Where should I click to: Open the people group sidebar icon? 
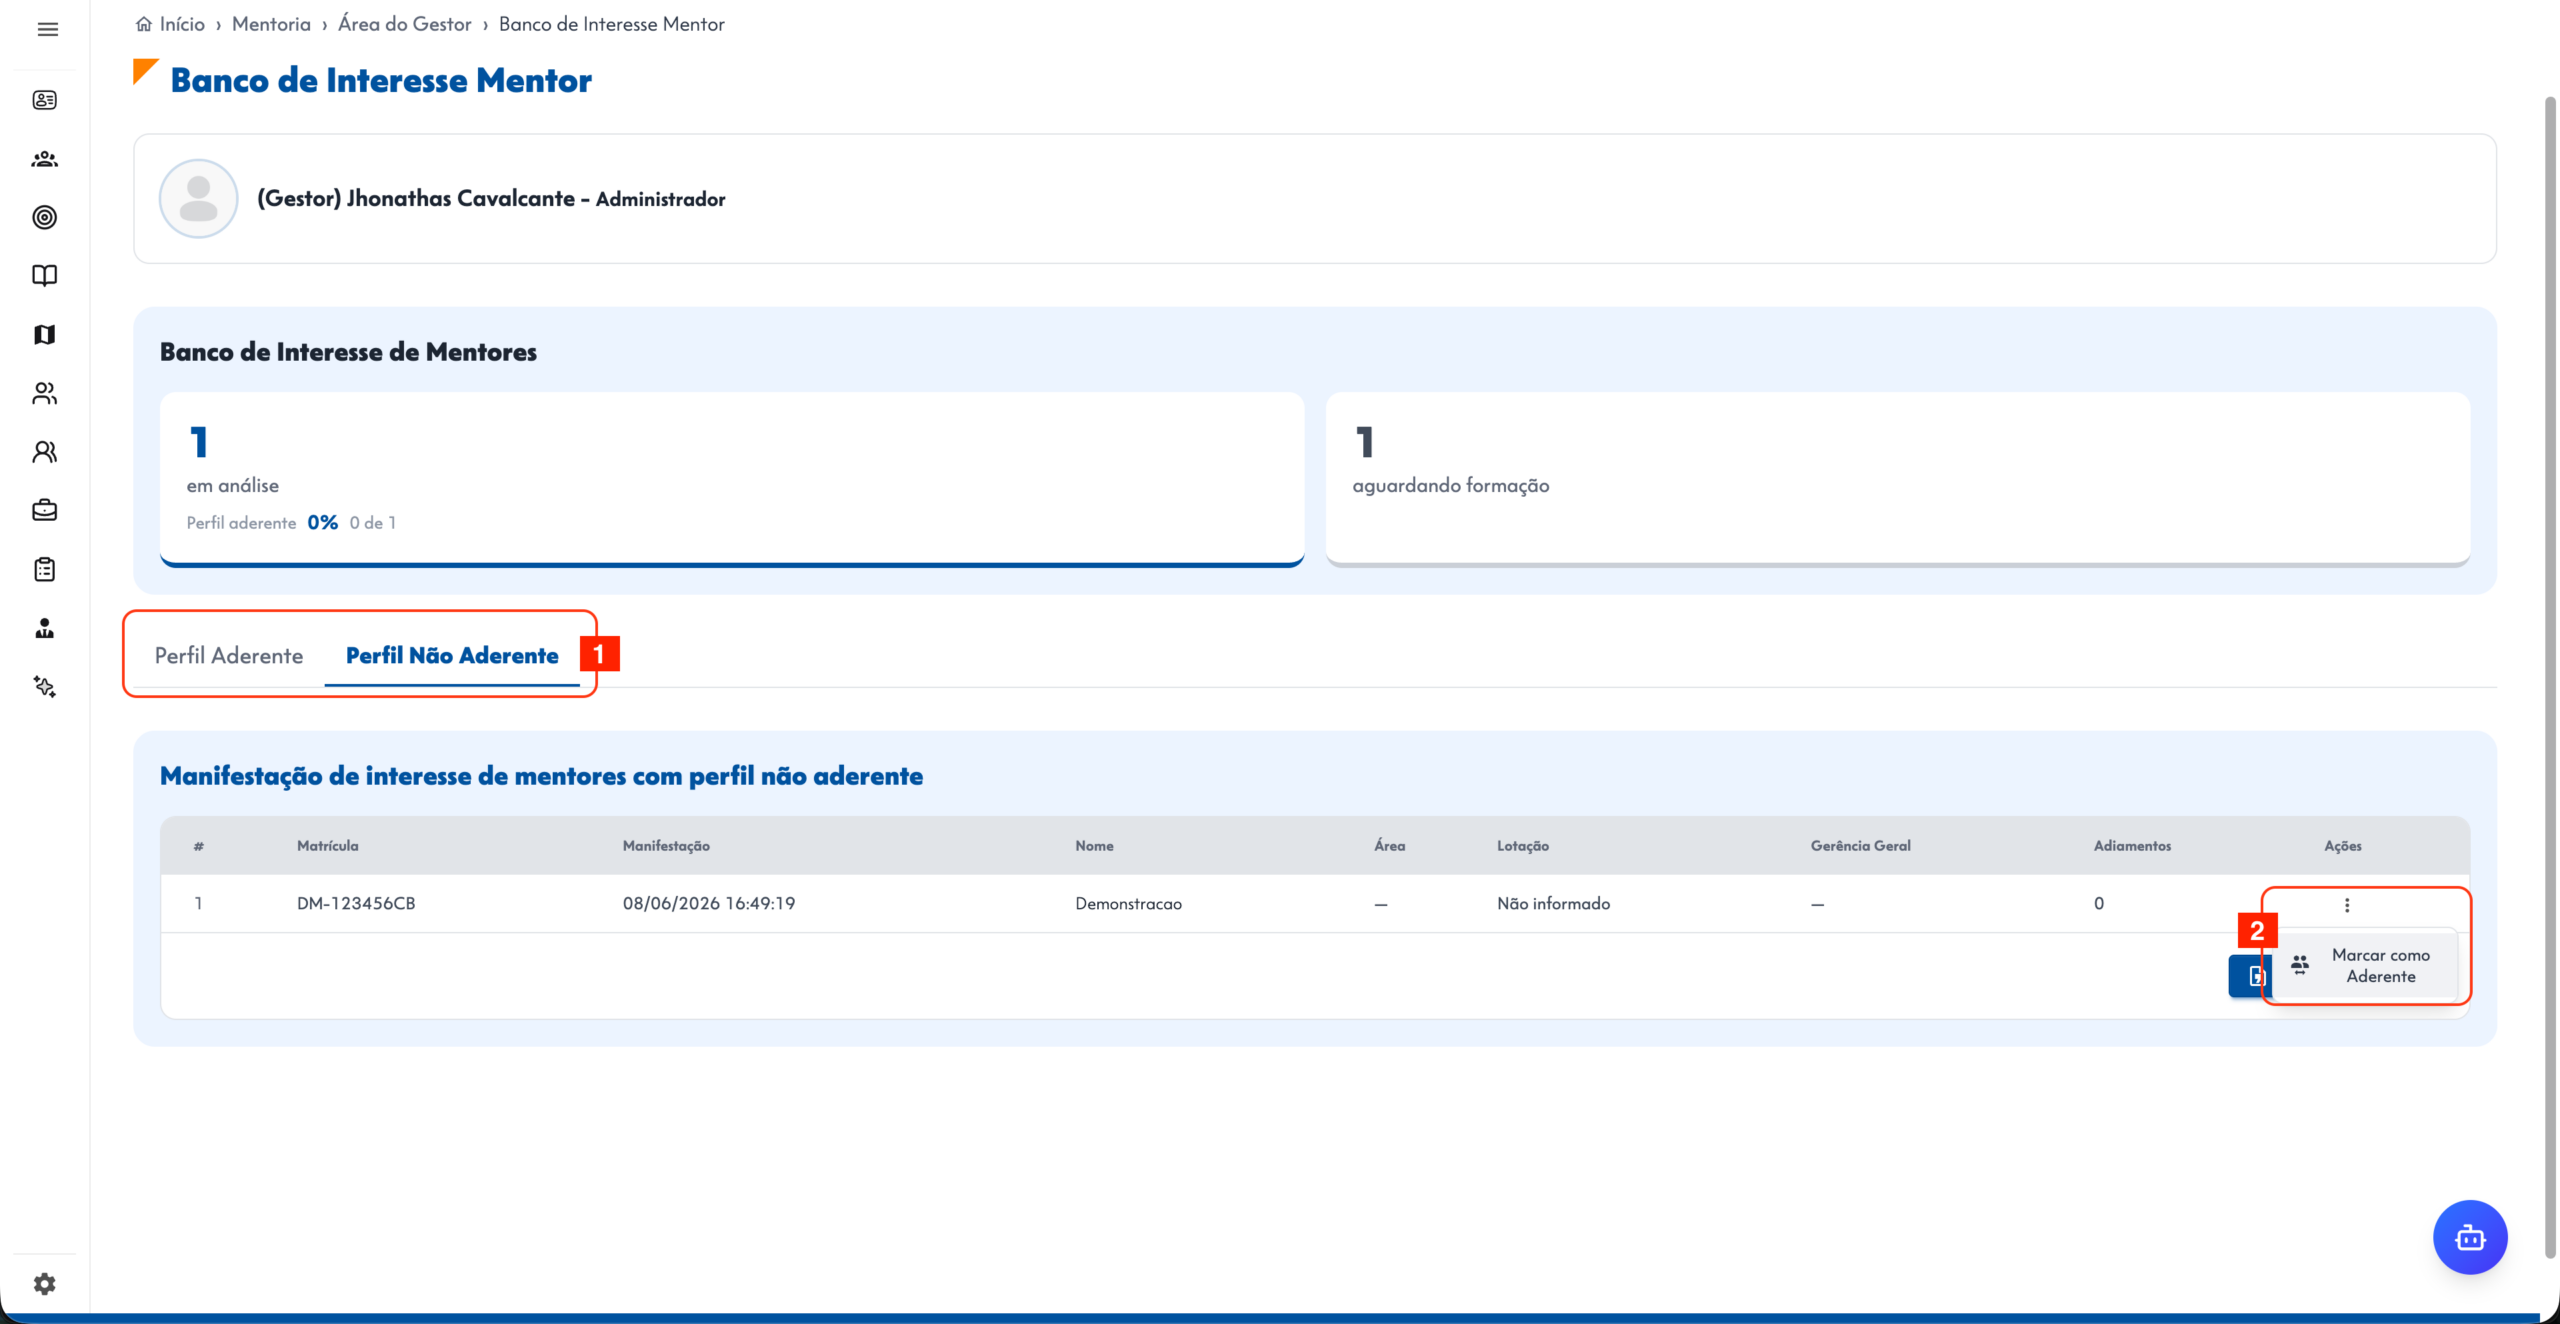45,159
